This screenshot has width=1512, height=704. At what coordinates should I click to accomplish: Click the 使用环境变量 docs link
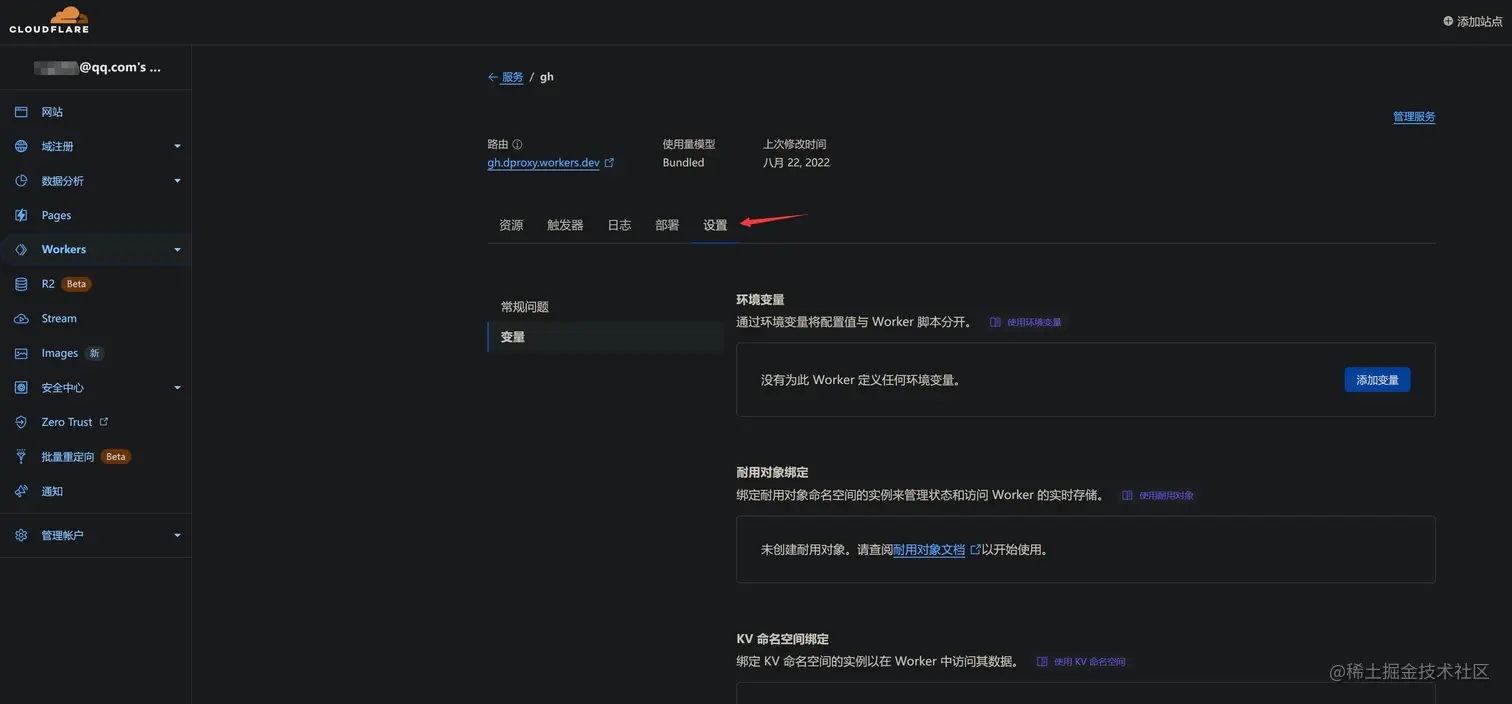click(1034, 322)
